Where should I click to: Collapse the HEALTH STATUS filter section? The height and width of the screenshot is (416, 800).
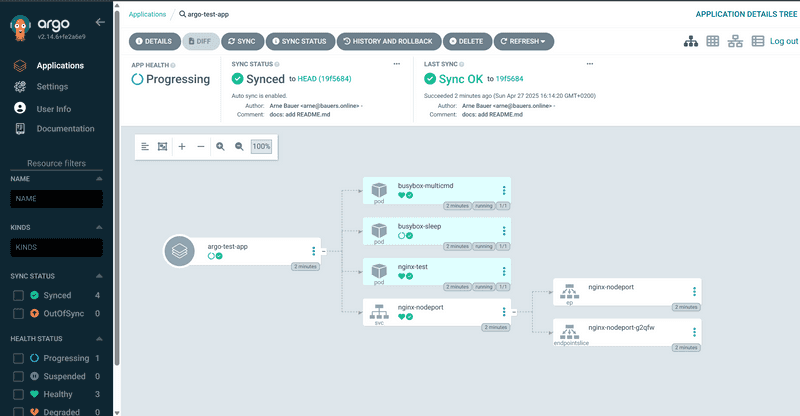pos(99,338)
